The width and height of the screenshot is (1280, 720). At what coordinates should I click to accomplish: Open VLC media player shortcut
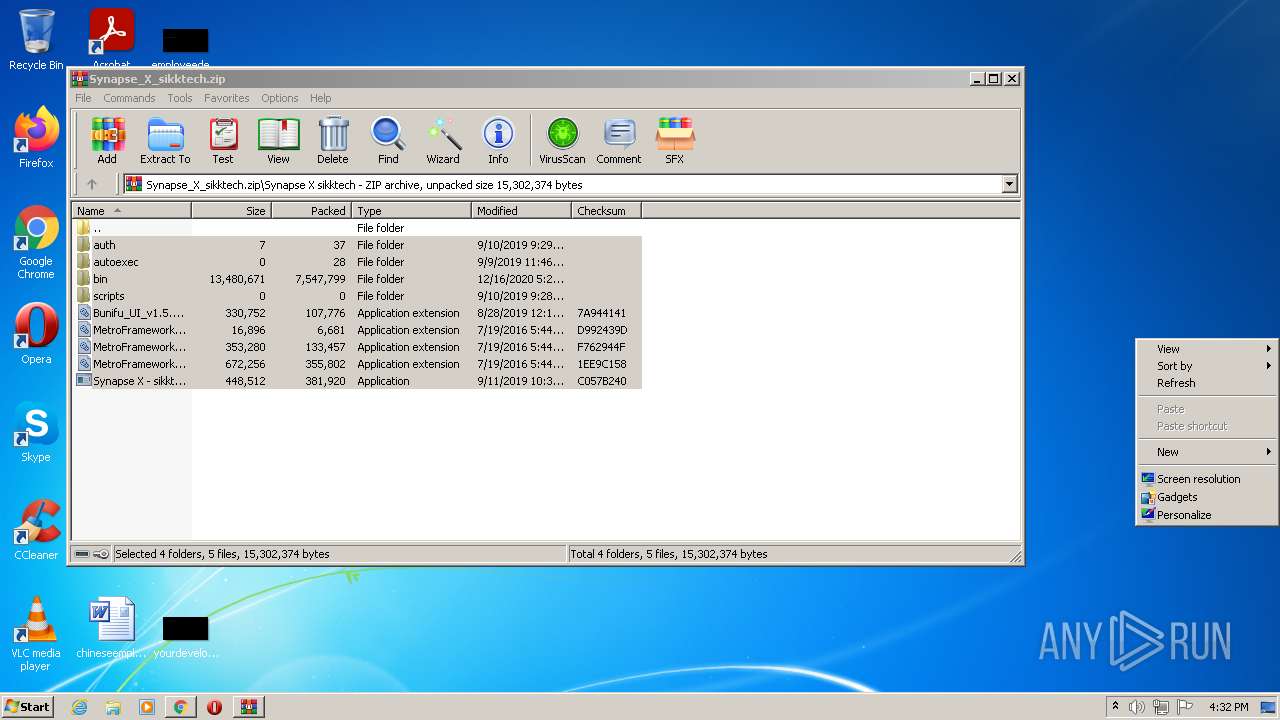[x=36, y=634]
